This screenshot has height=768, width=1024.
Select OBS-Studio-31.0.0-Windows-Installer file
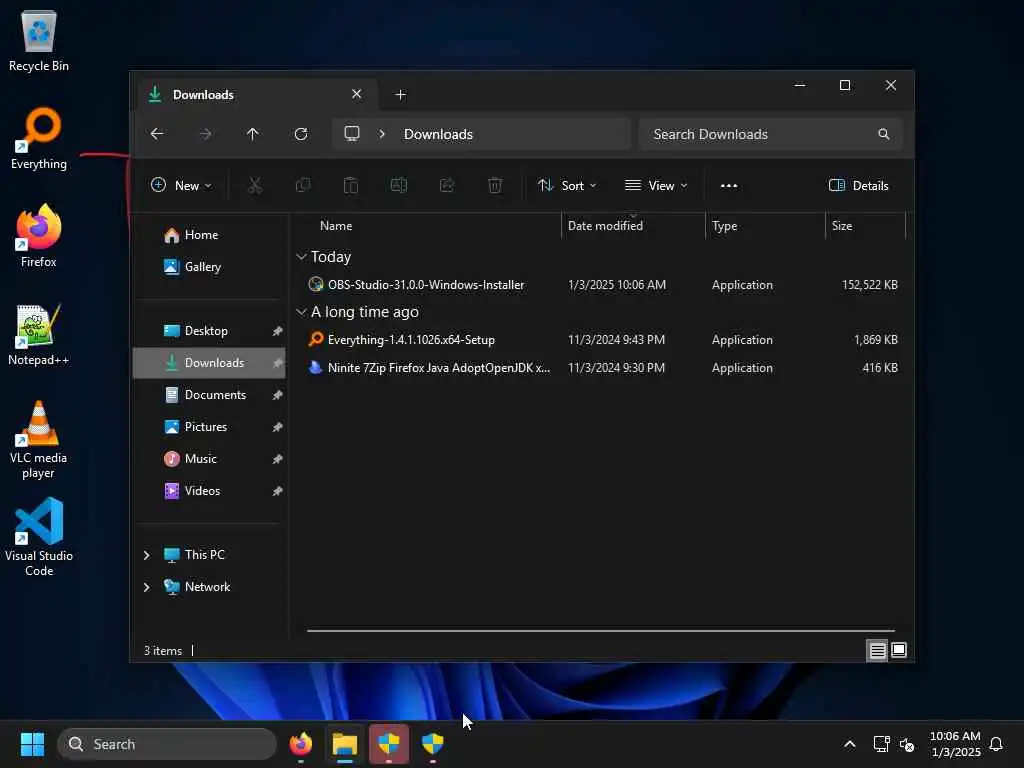pos(601,285)
